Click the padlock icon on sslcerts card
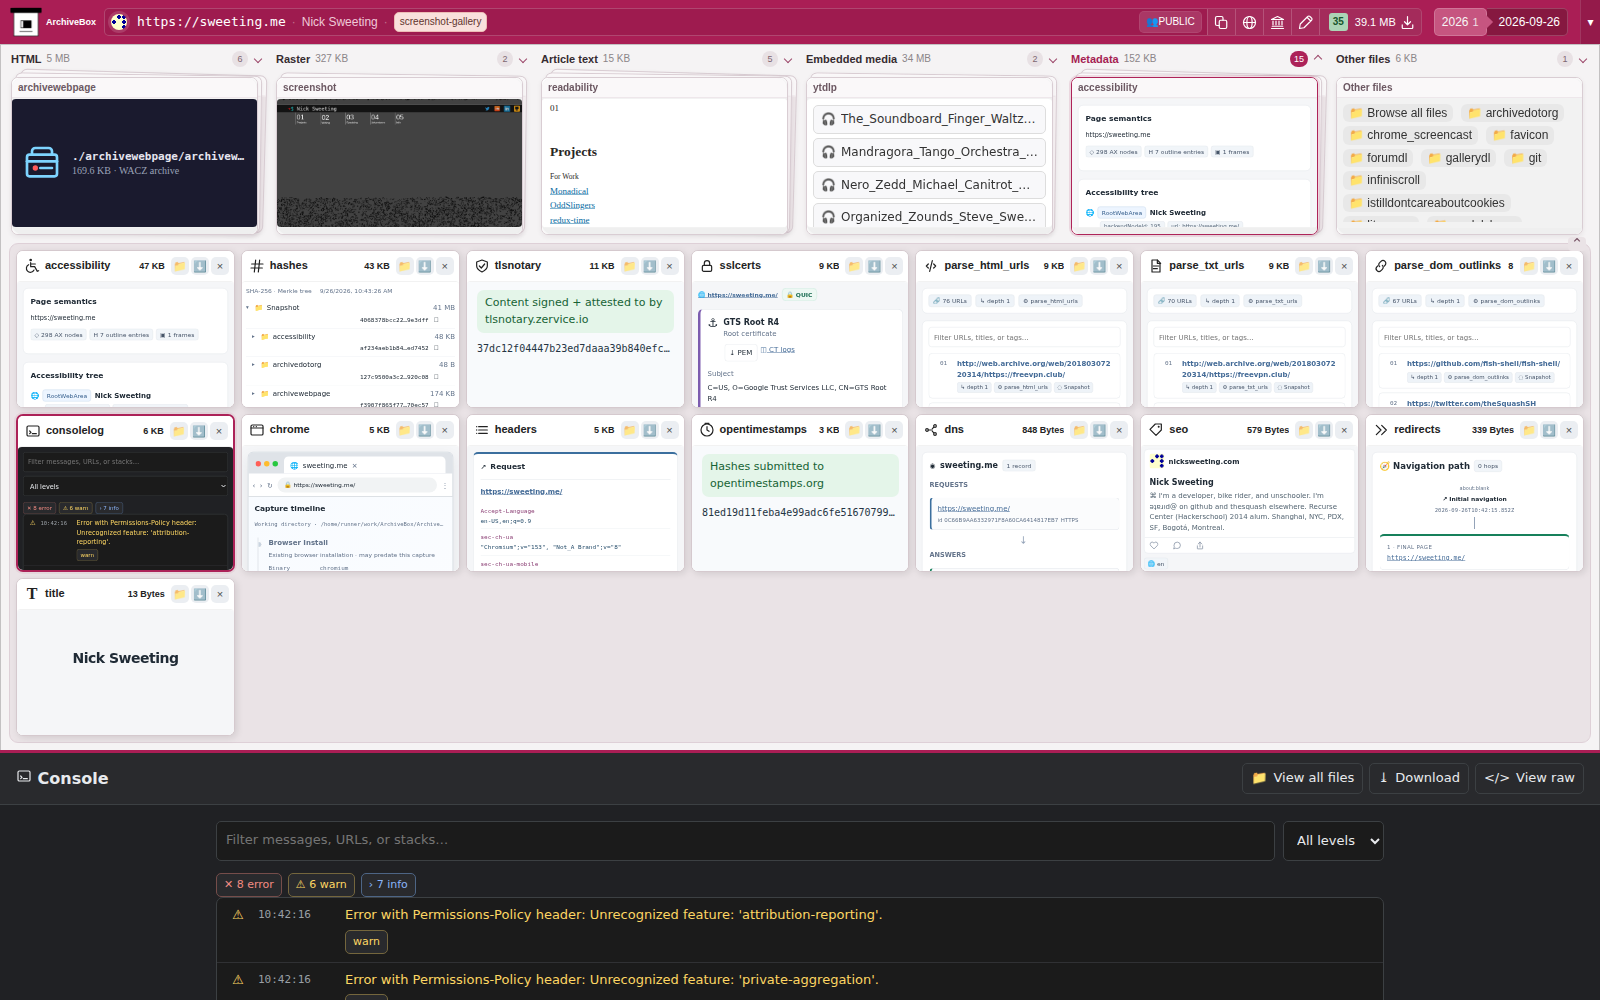The image size is (1600, 1000). point(707,266)
